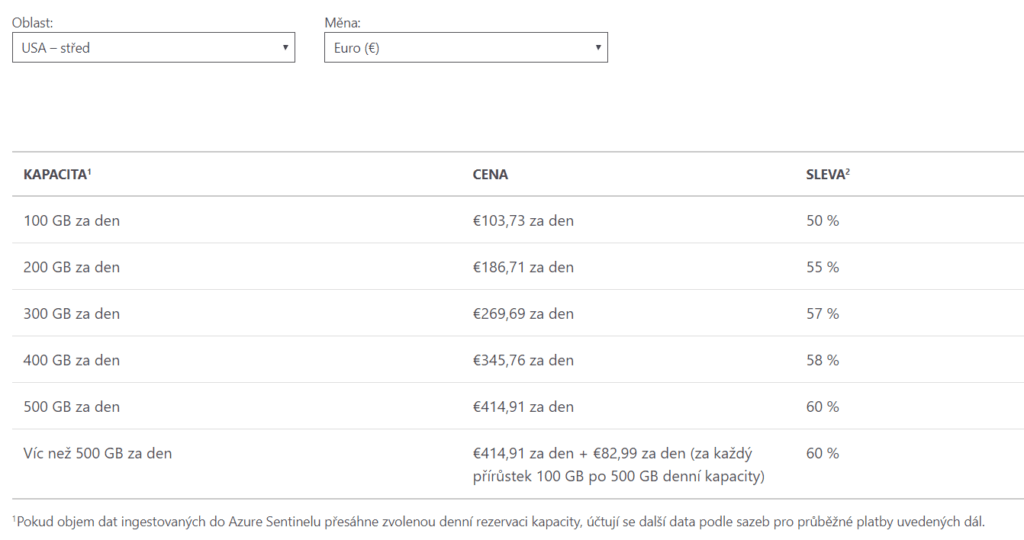Click the €186,71 za den price
1024x540 pixels.
pyautogui.click(x=523, y=267)
